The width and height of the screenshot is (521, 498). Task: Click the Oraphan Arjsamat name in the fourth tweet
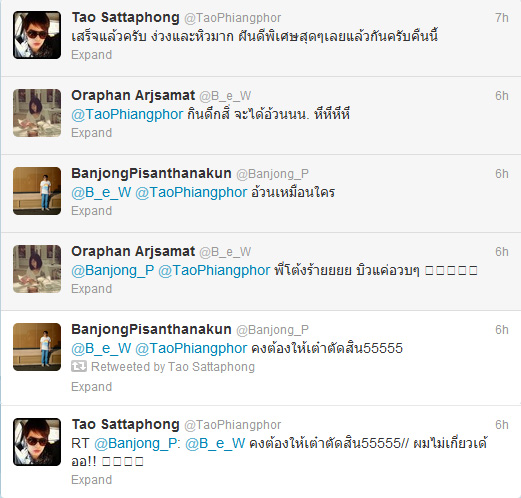click(x=133, y=251)
